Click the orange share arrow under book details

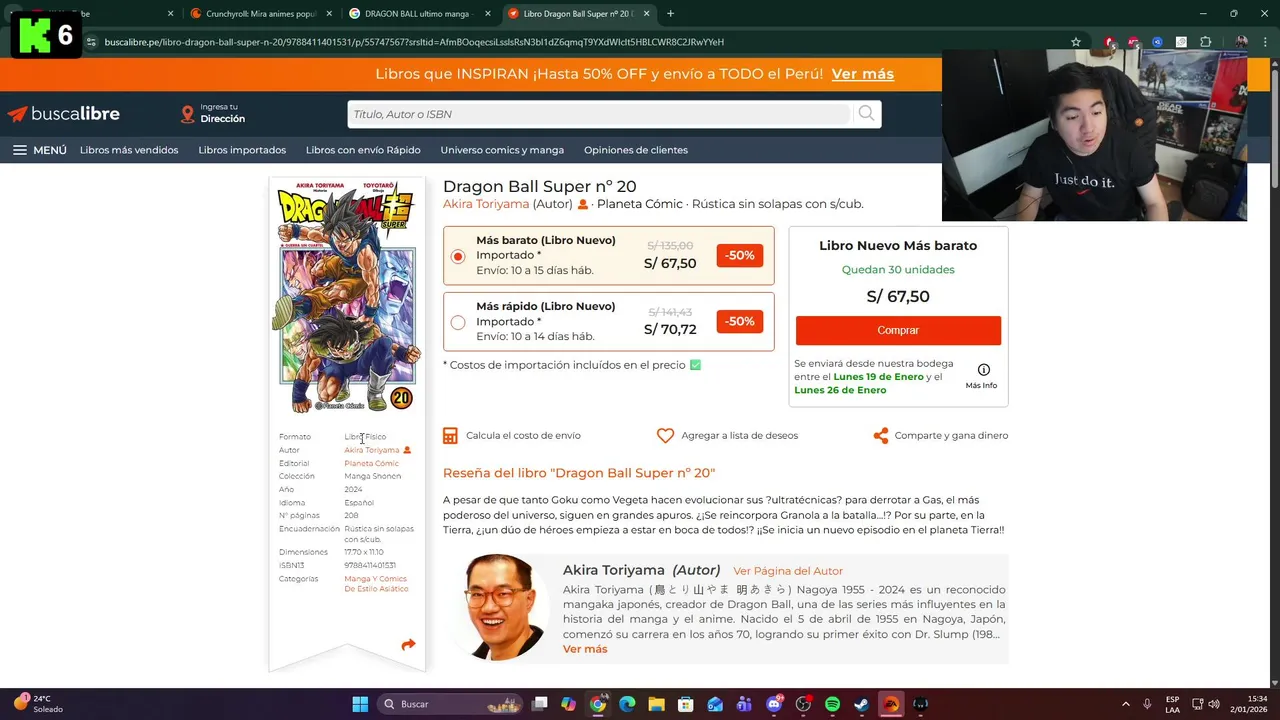(x=408, y=645)
